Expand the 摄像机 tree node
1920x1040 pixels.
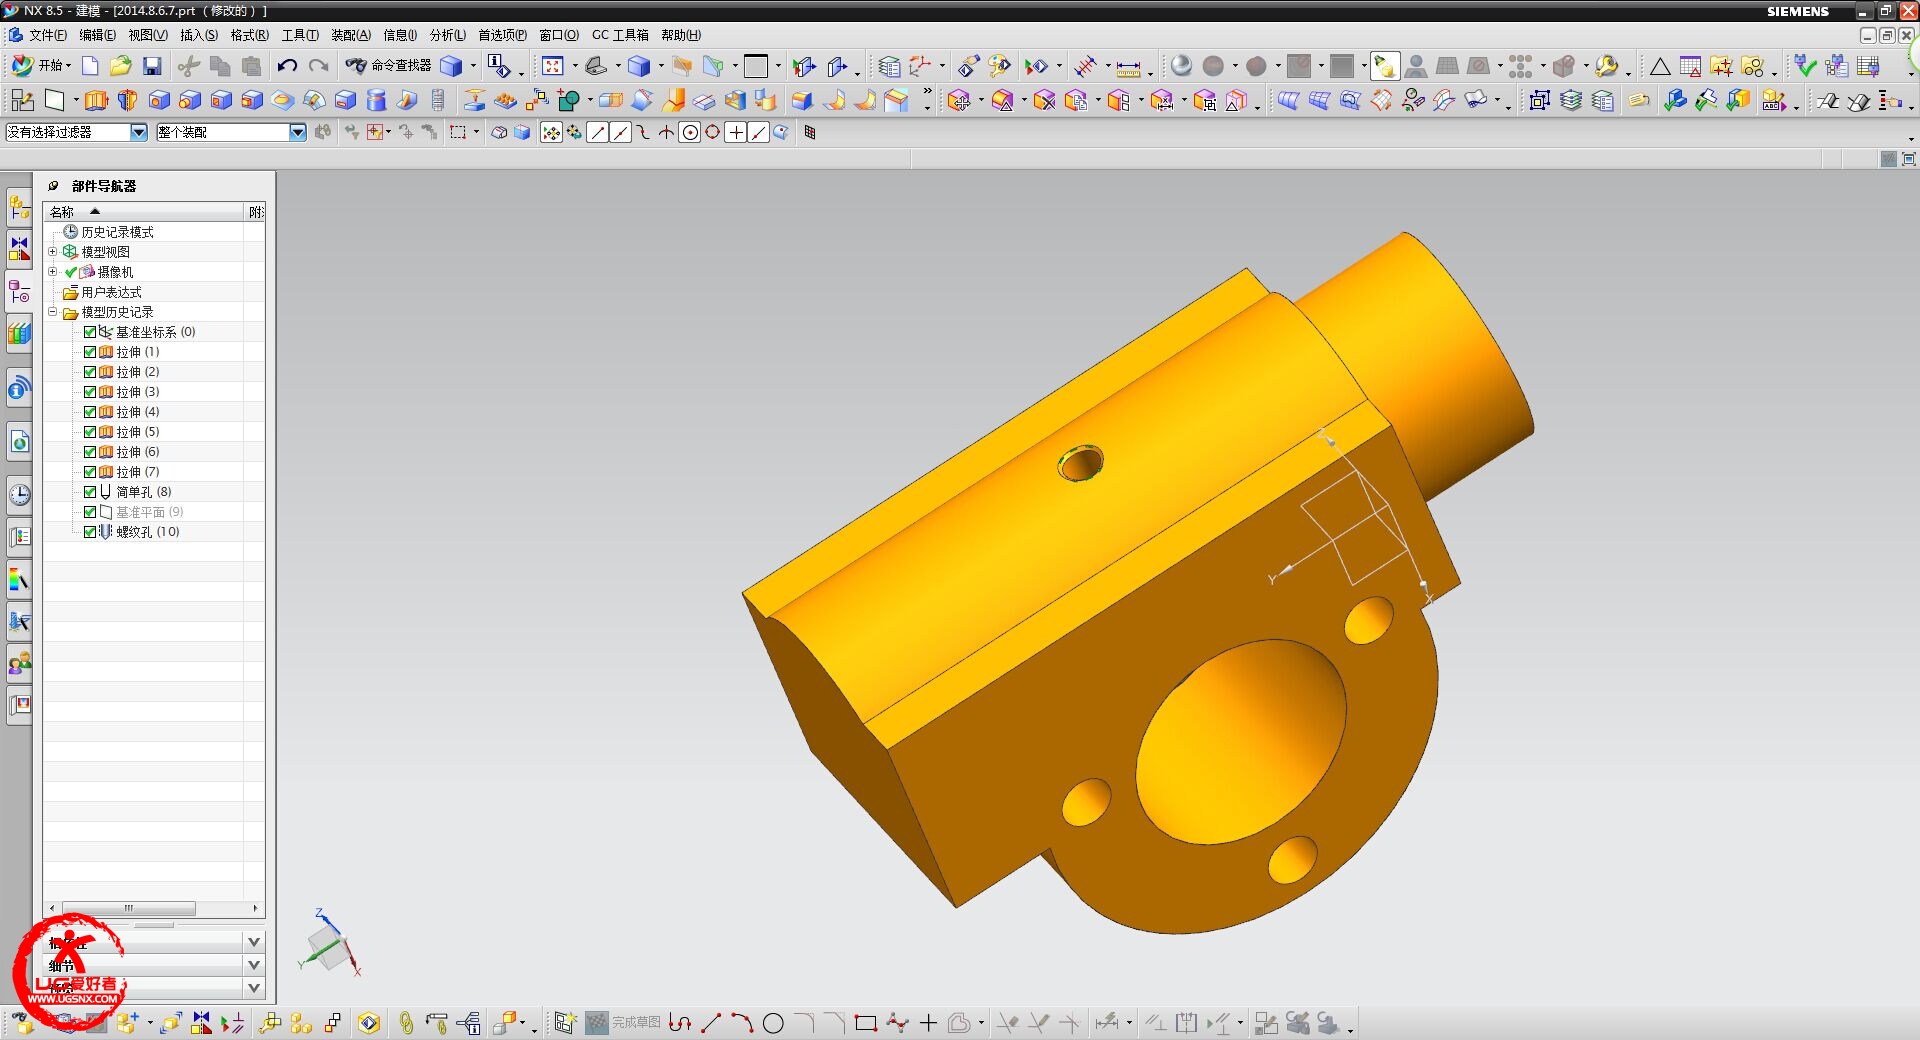pos(53,272)
